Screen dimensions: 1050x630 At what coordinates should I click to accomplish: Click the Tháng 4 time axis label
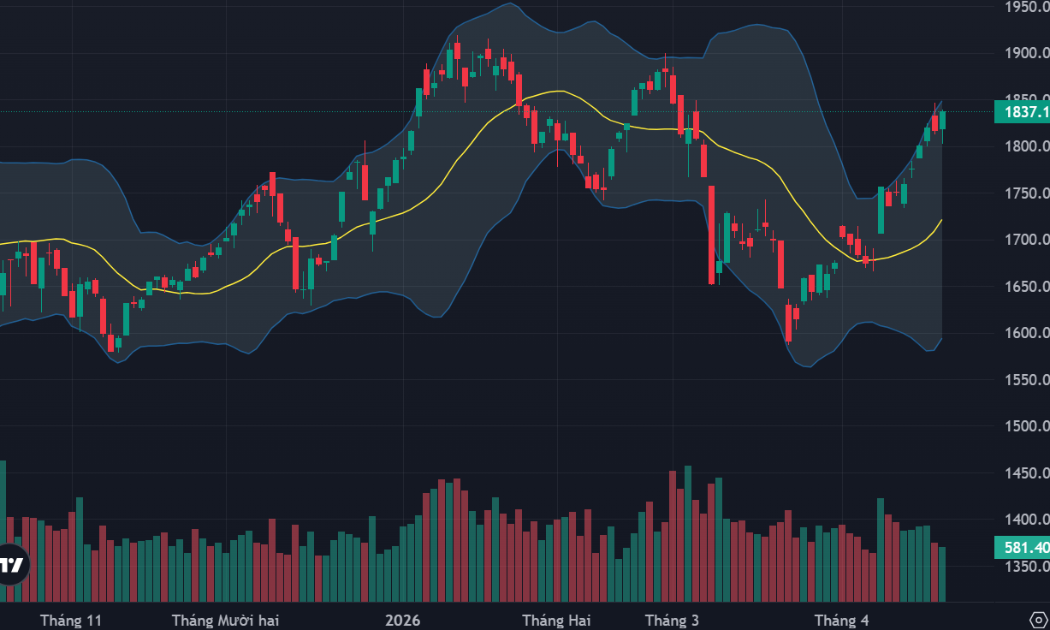[842, 621]
